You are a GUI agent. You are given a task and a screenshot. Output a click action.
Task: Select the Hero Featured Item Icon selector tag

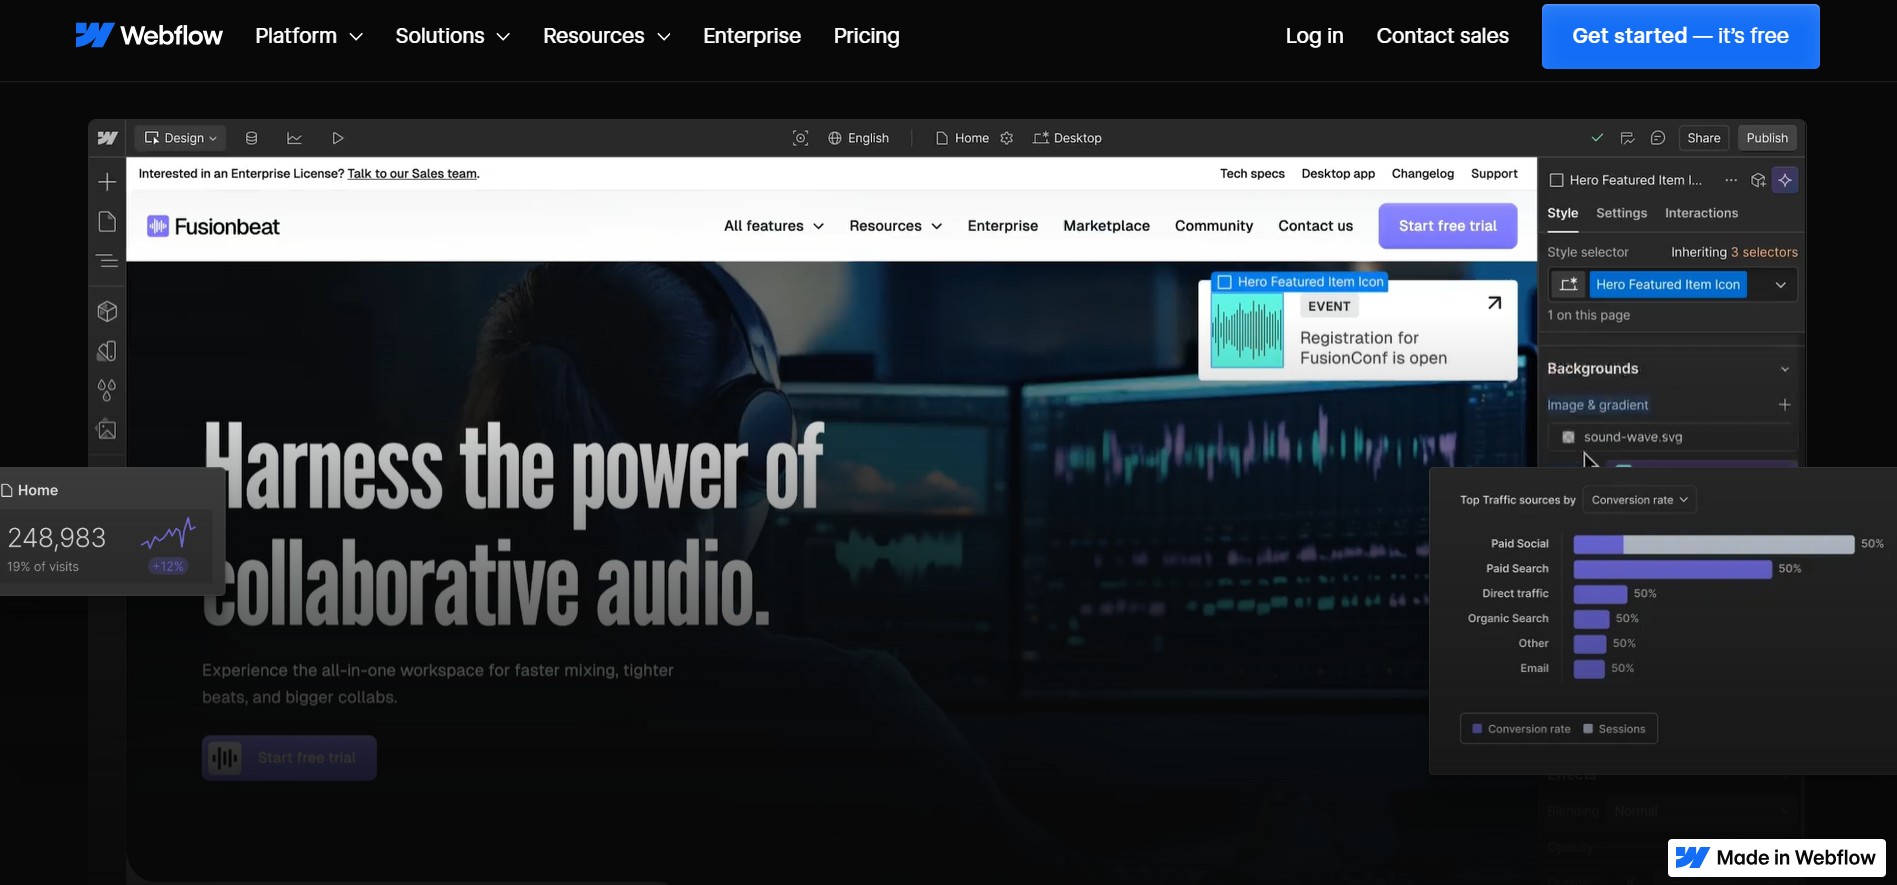pyautogui.click(x=1667, y=285)
